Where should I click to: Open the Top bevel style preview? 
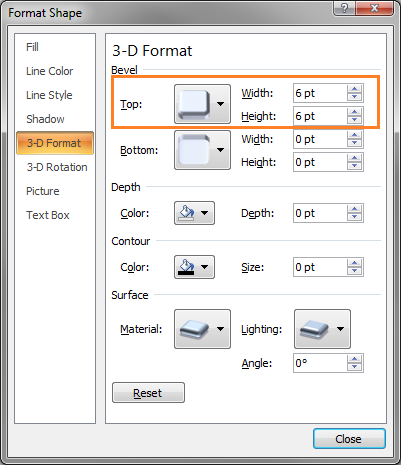click(x=194, y=104)
